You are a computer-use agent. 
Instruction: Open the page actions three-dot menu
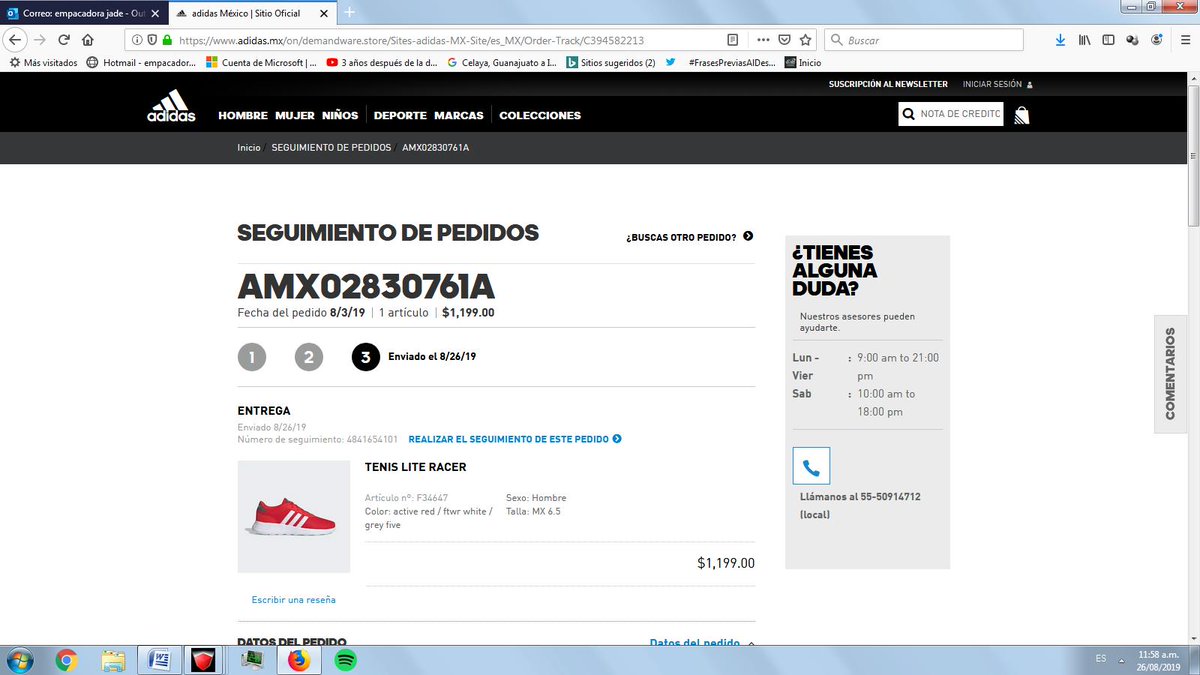763,41
